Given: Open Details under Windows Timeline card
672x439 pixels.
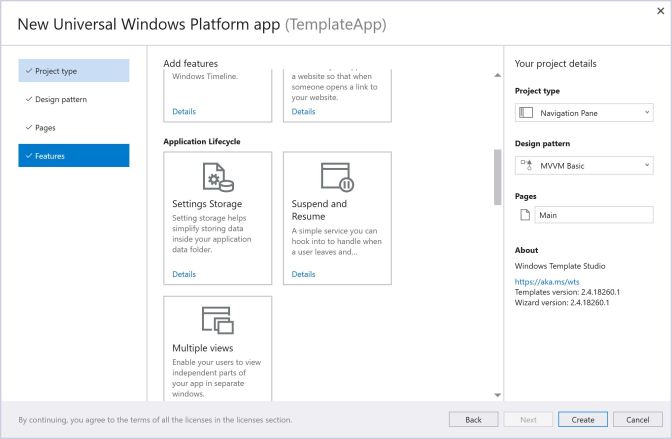Looking at the screenshot, I should 184,111.
